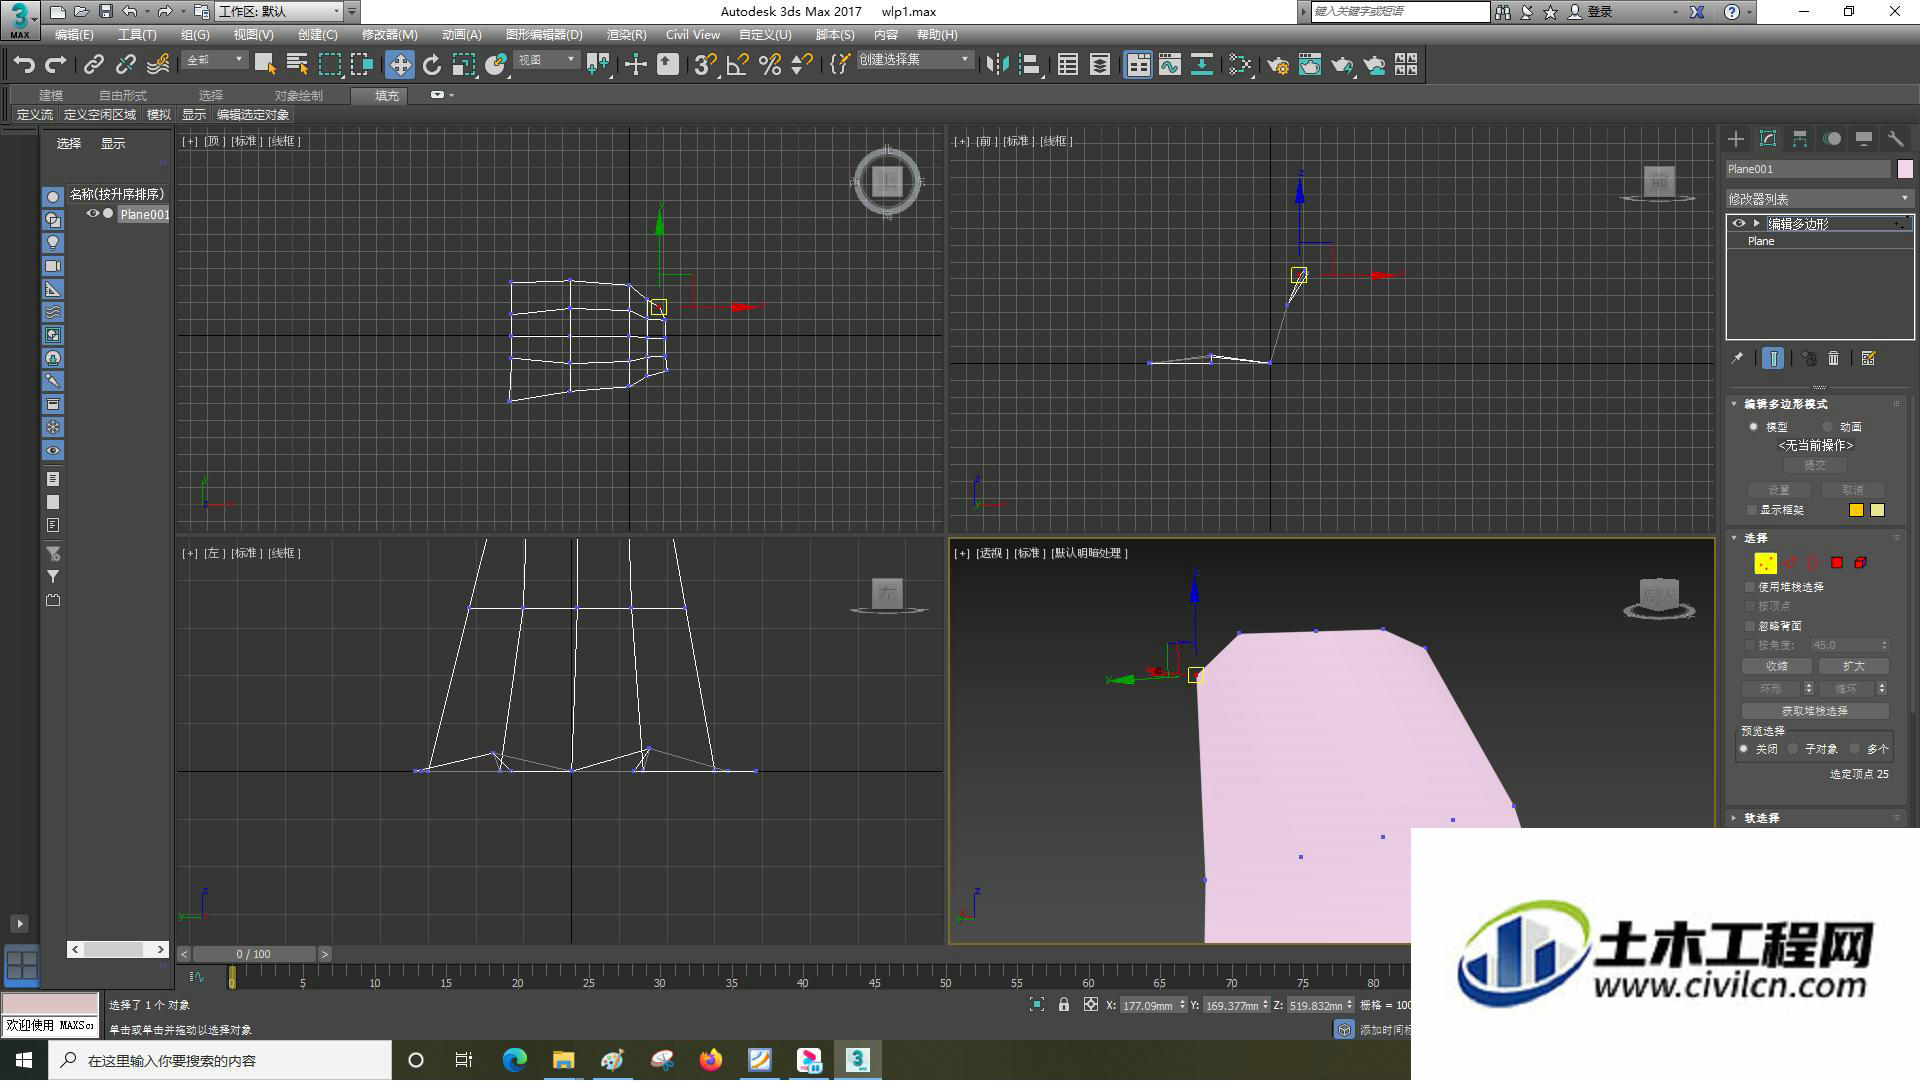Screen dimensions: 1920x1082
Task: Click the Undo arrow in the main toolbar
Action: coord(24,65)
